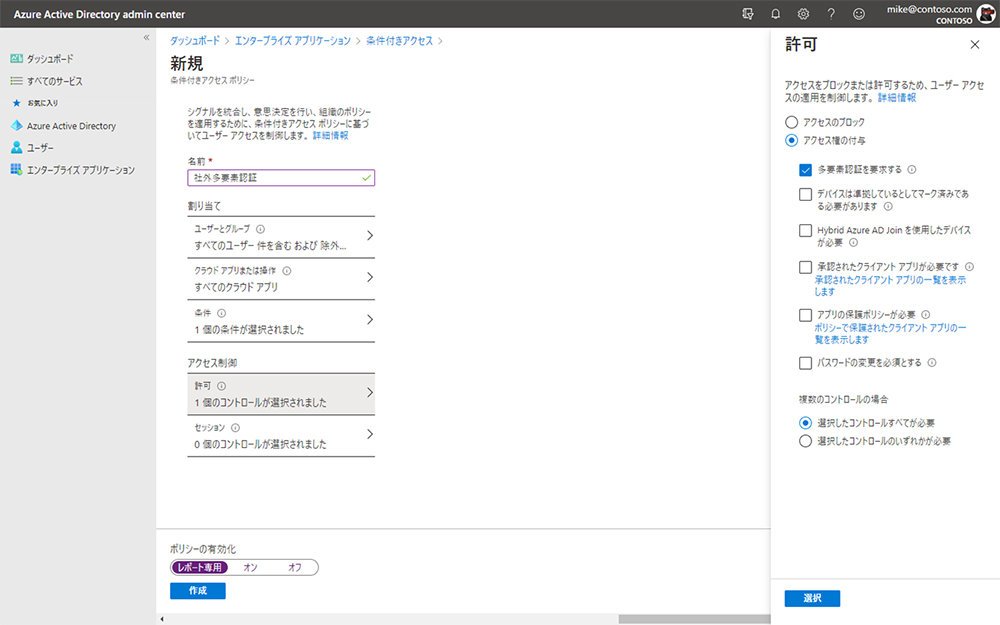Open 承認されたクライアント アプリの一覧を表示します link
Screen dimensions: 1000x625
pos(890,286)
